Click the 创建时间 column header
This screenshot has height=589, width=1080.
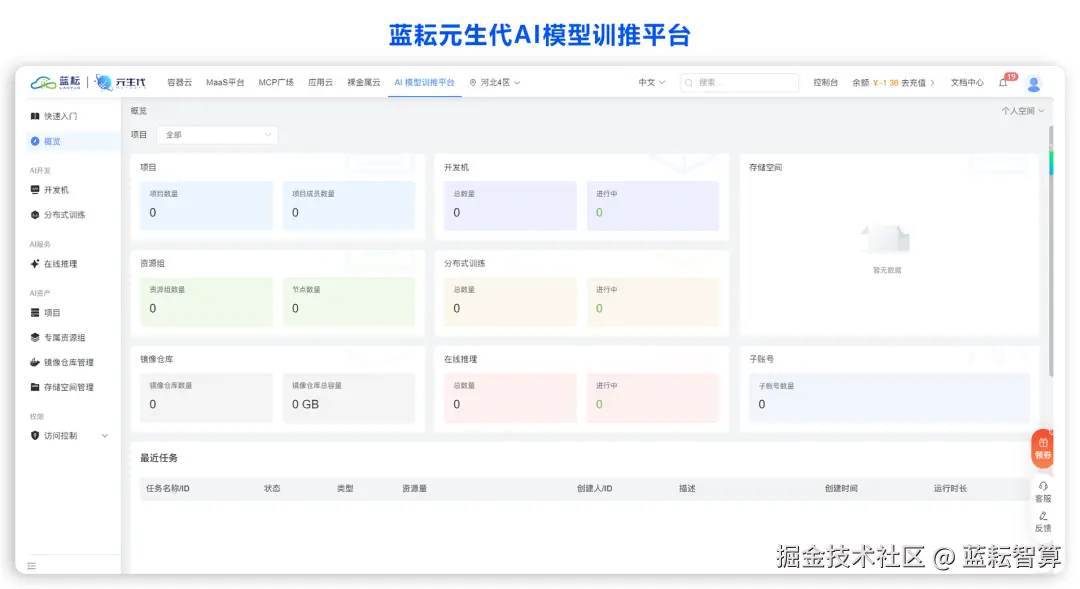click(x=841, y=488)
